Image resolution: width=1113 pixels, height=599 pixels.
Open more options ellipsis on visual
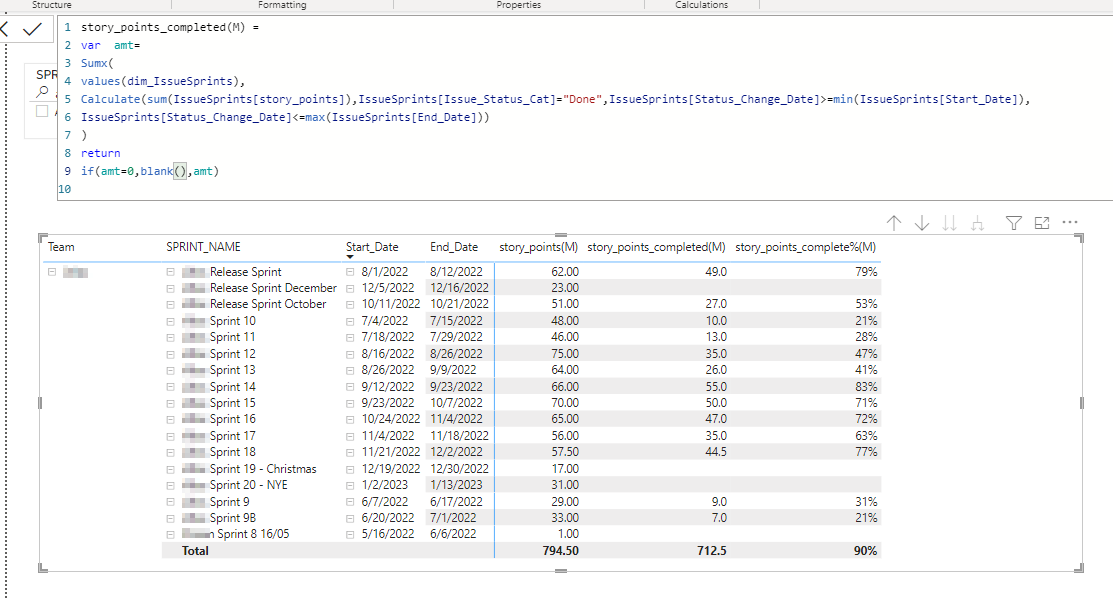pos(1070,223)
